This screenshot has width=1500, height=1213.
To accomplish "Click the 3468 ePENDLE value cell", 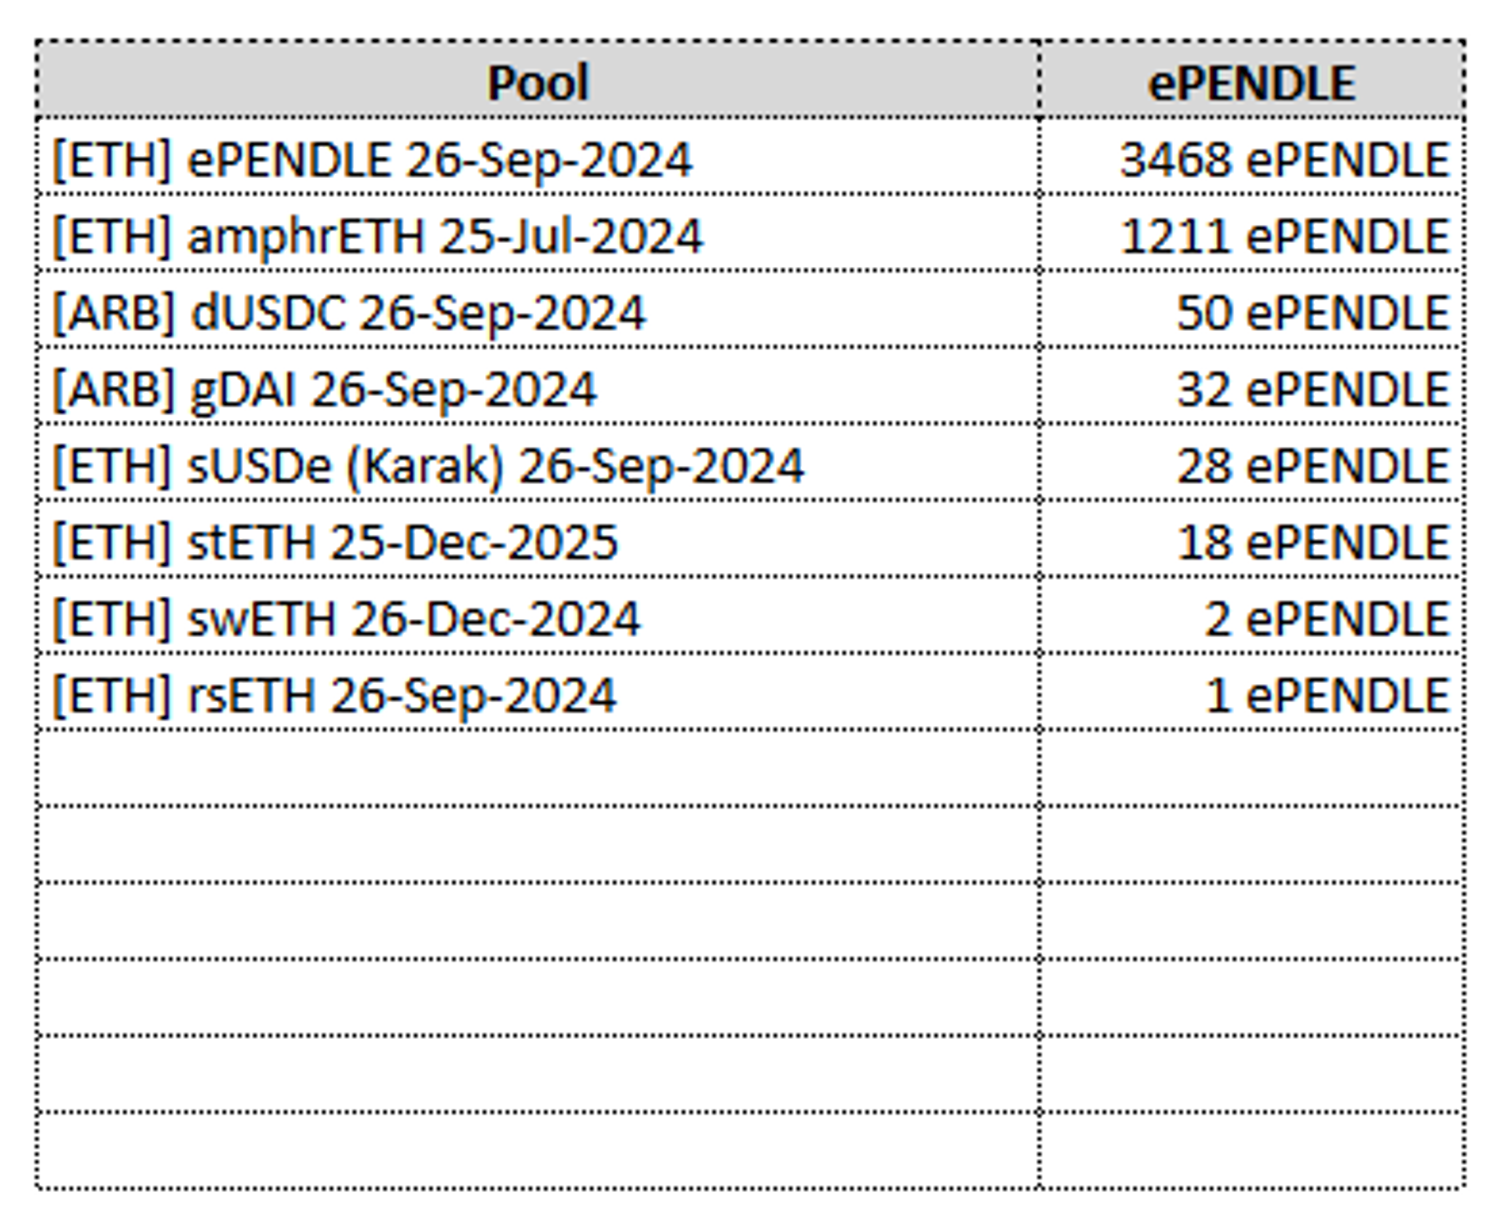I will point(1284,159).
